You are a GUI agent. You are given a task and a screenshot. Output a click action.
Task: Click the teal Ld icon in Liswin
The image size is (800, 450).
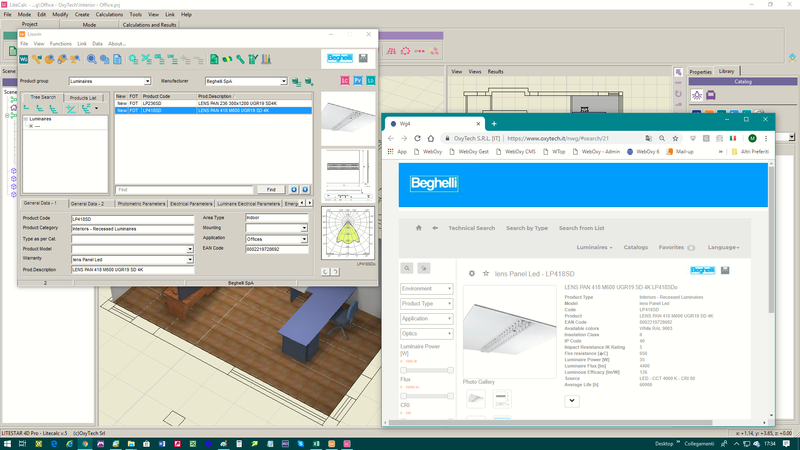(370, 81)
